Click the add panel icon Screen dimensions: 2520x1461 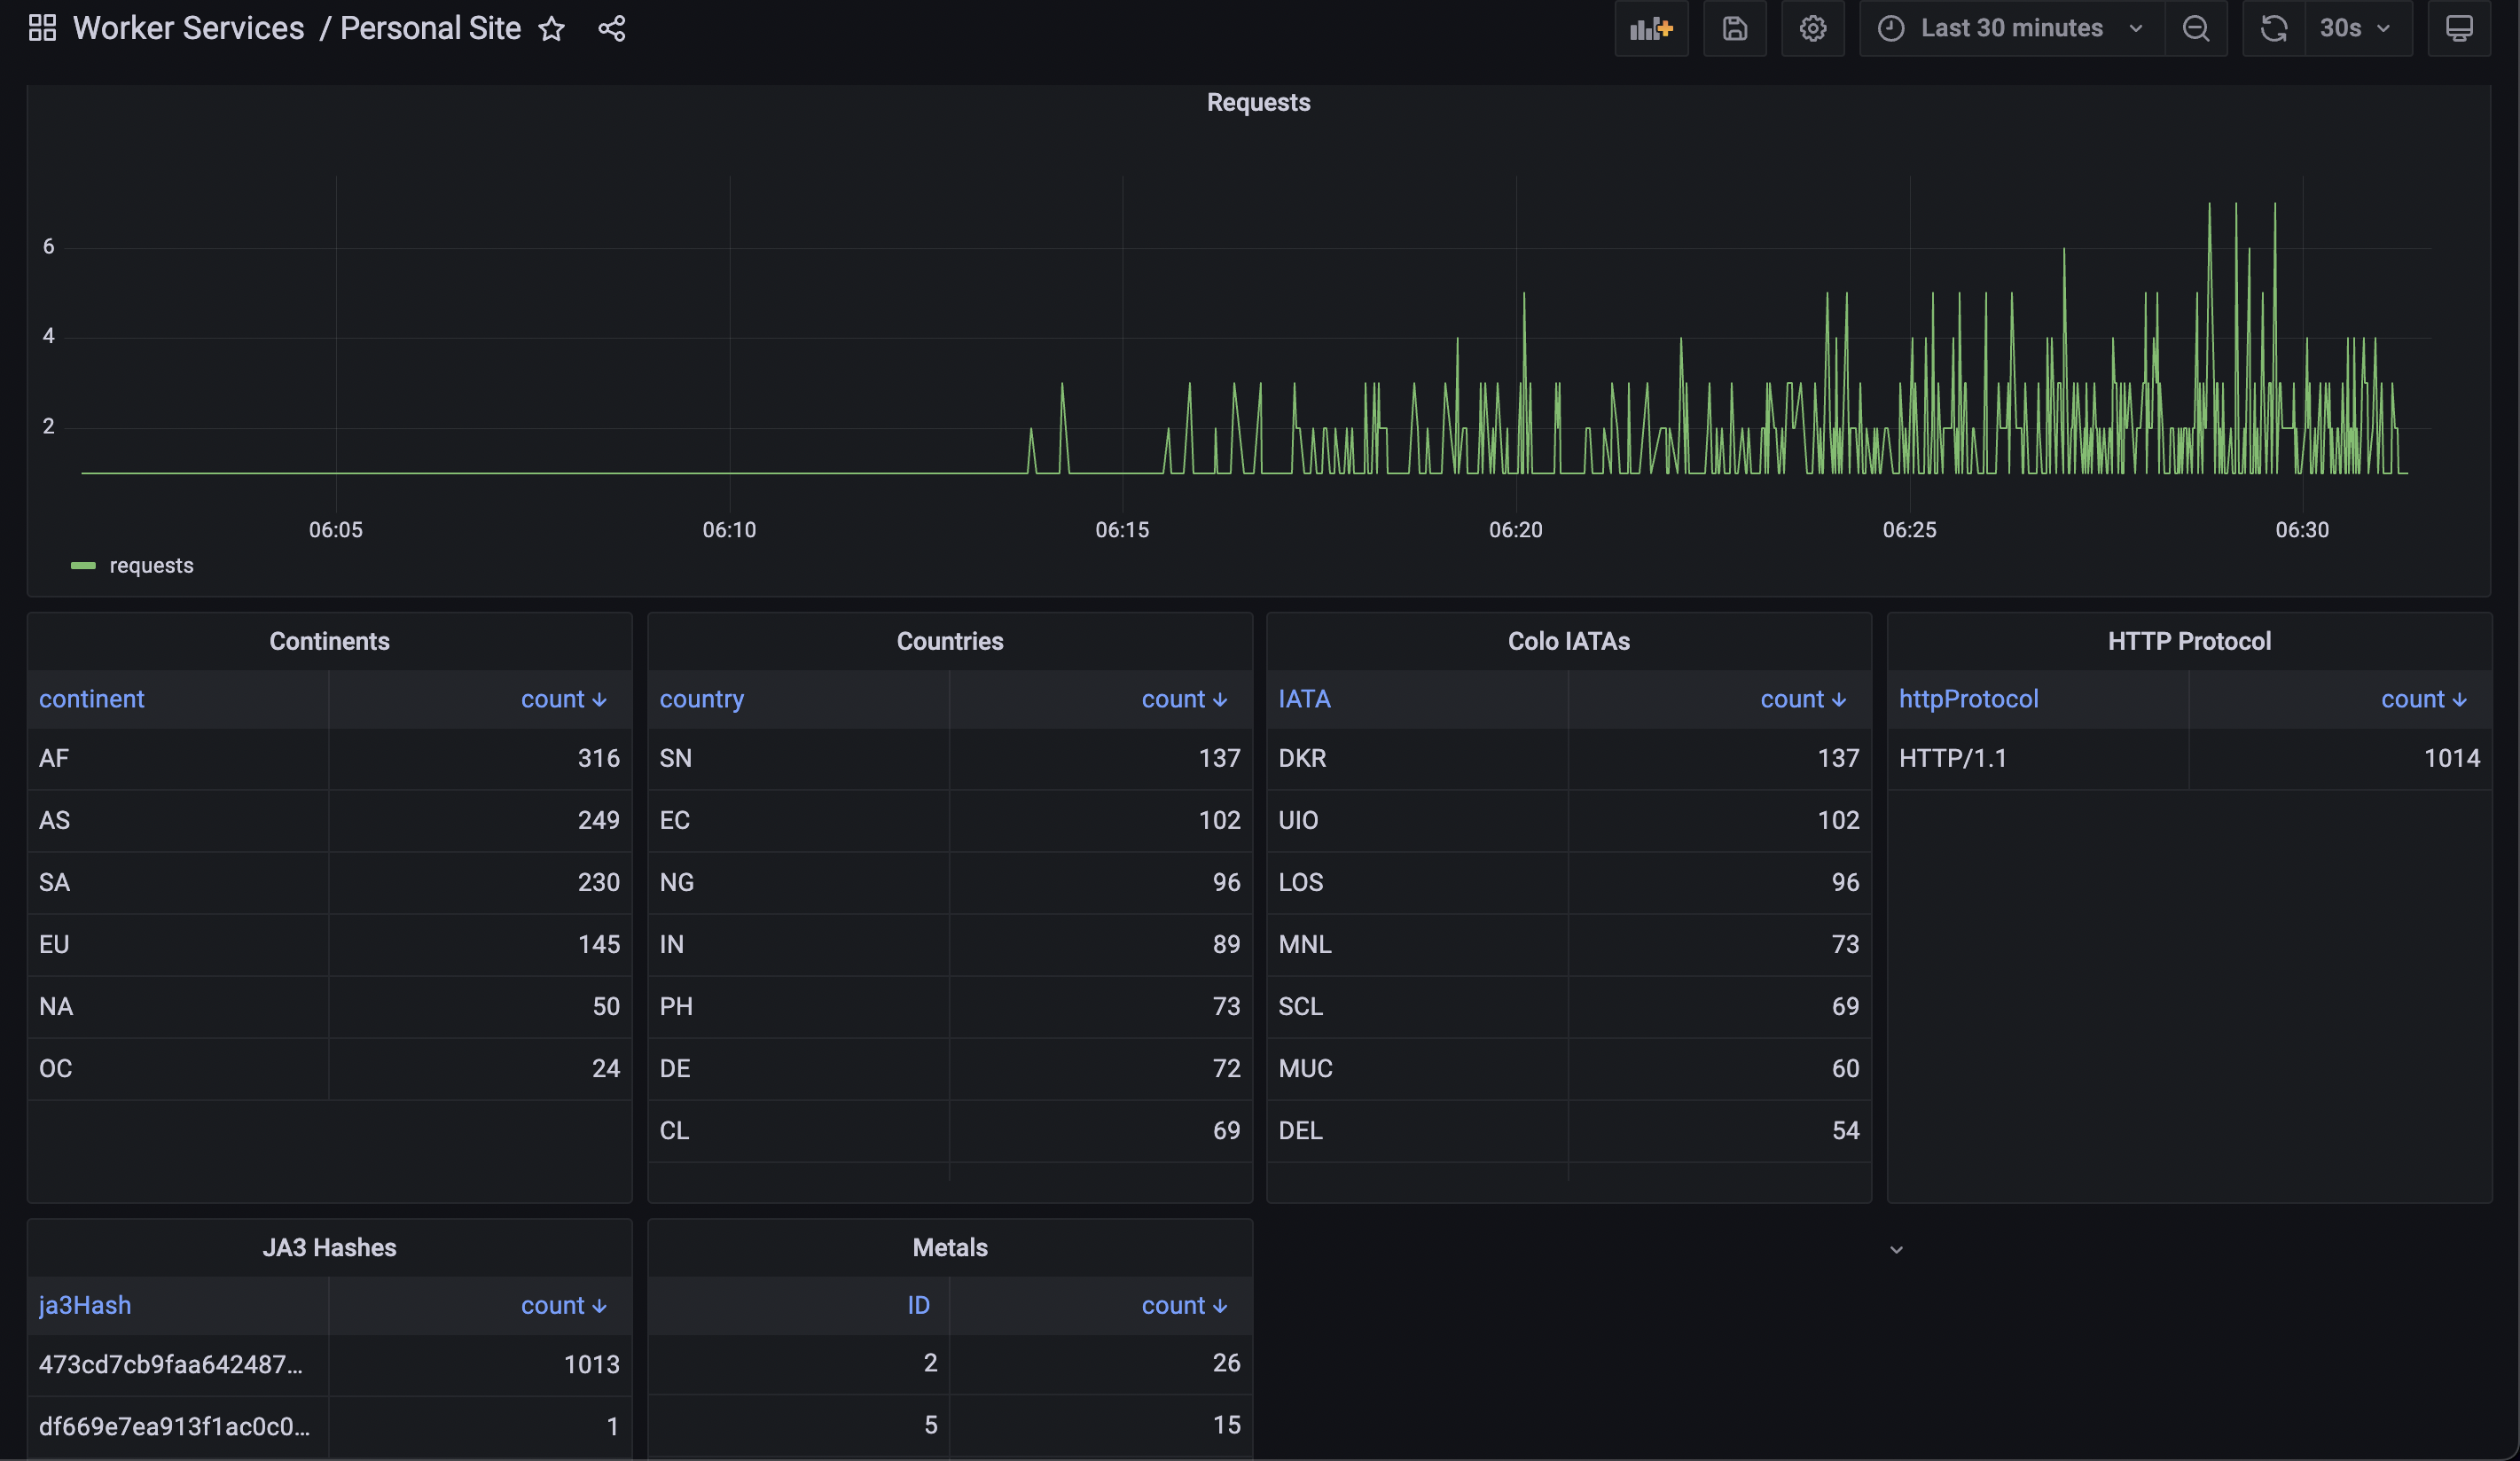tap(1651, 29)
